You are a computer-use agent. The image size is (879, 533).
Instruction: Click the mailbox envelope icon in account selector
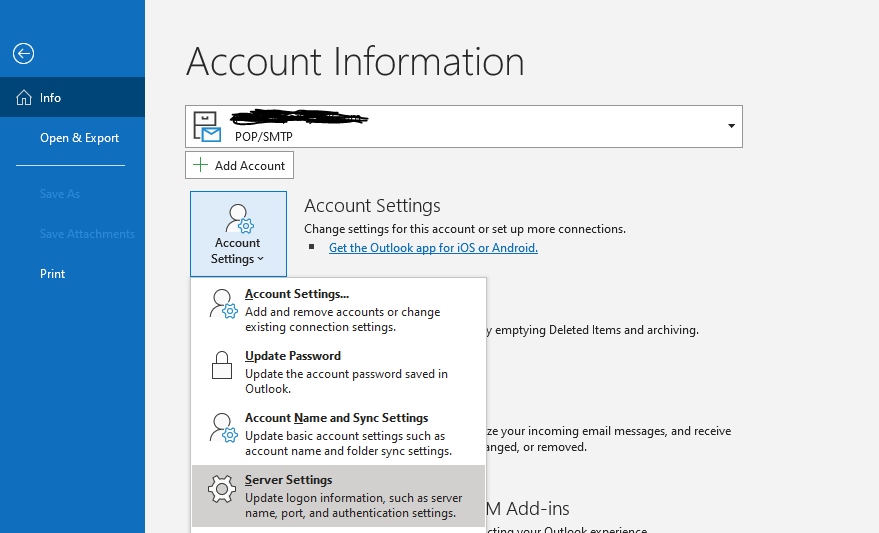207,126
